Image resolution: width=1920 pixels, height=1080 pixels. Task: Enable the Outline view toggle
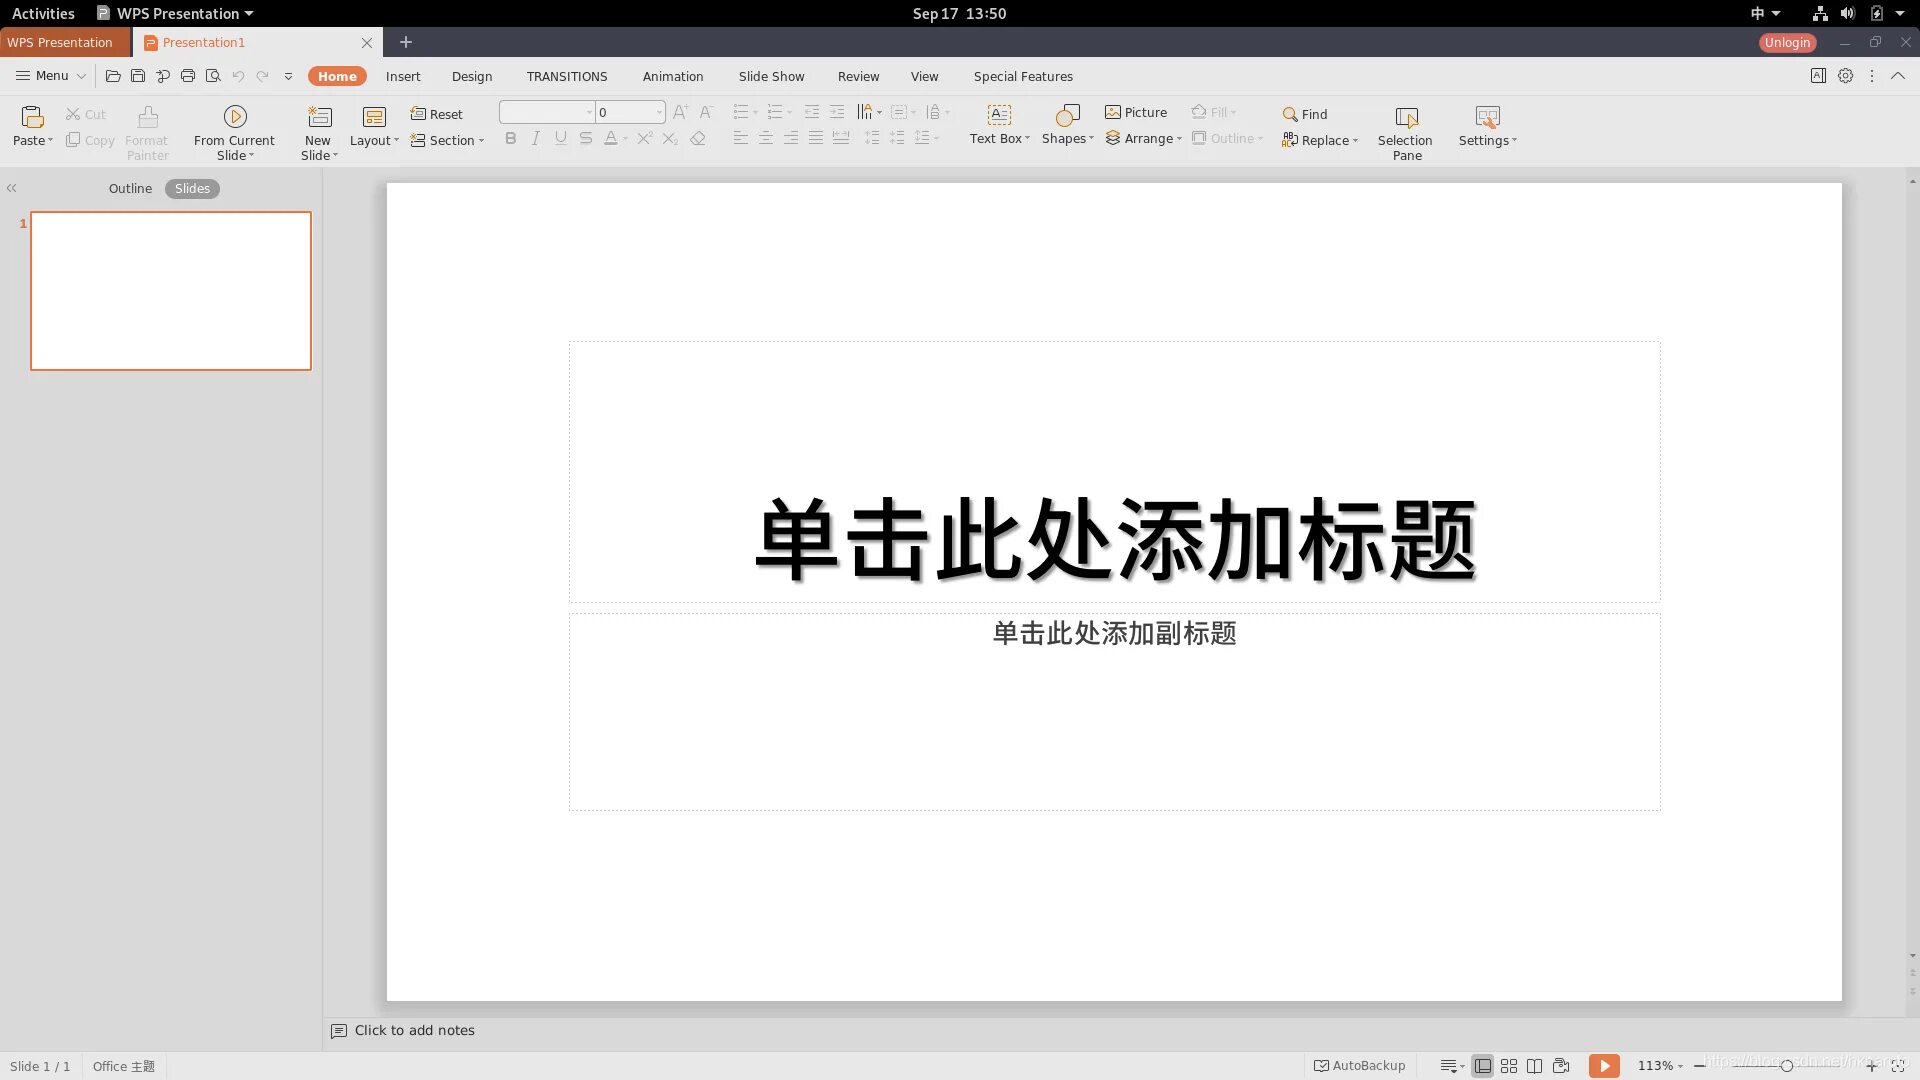click(x=128, y=187)
